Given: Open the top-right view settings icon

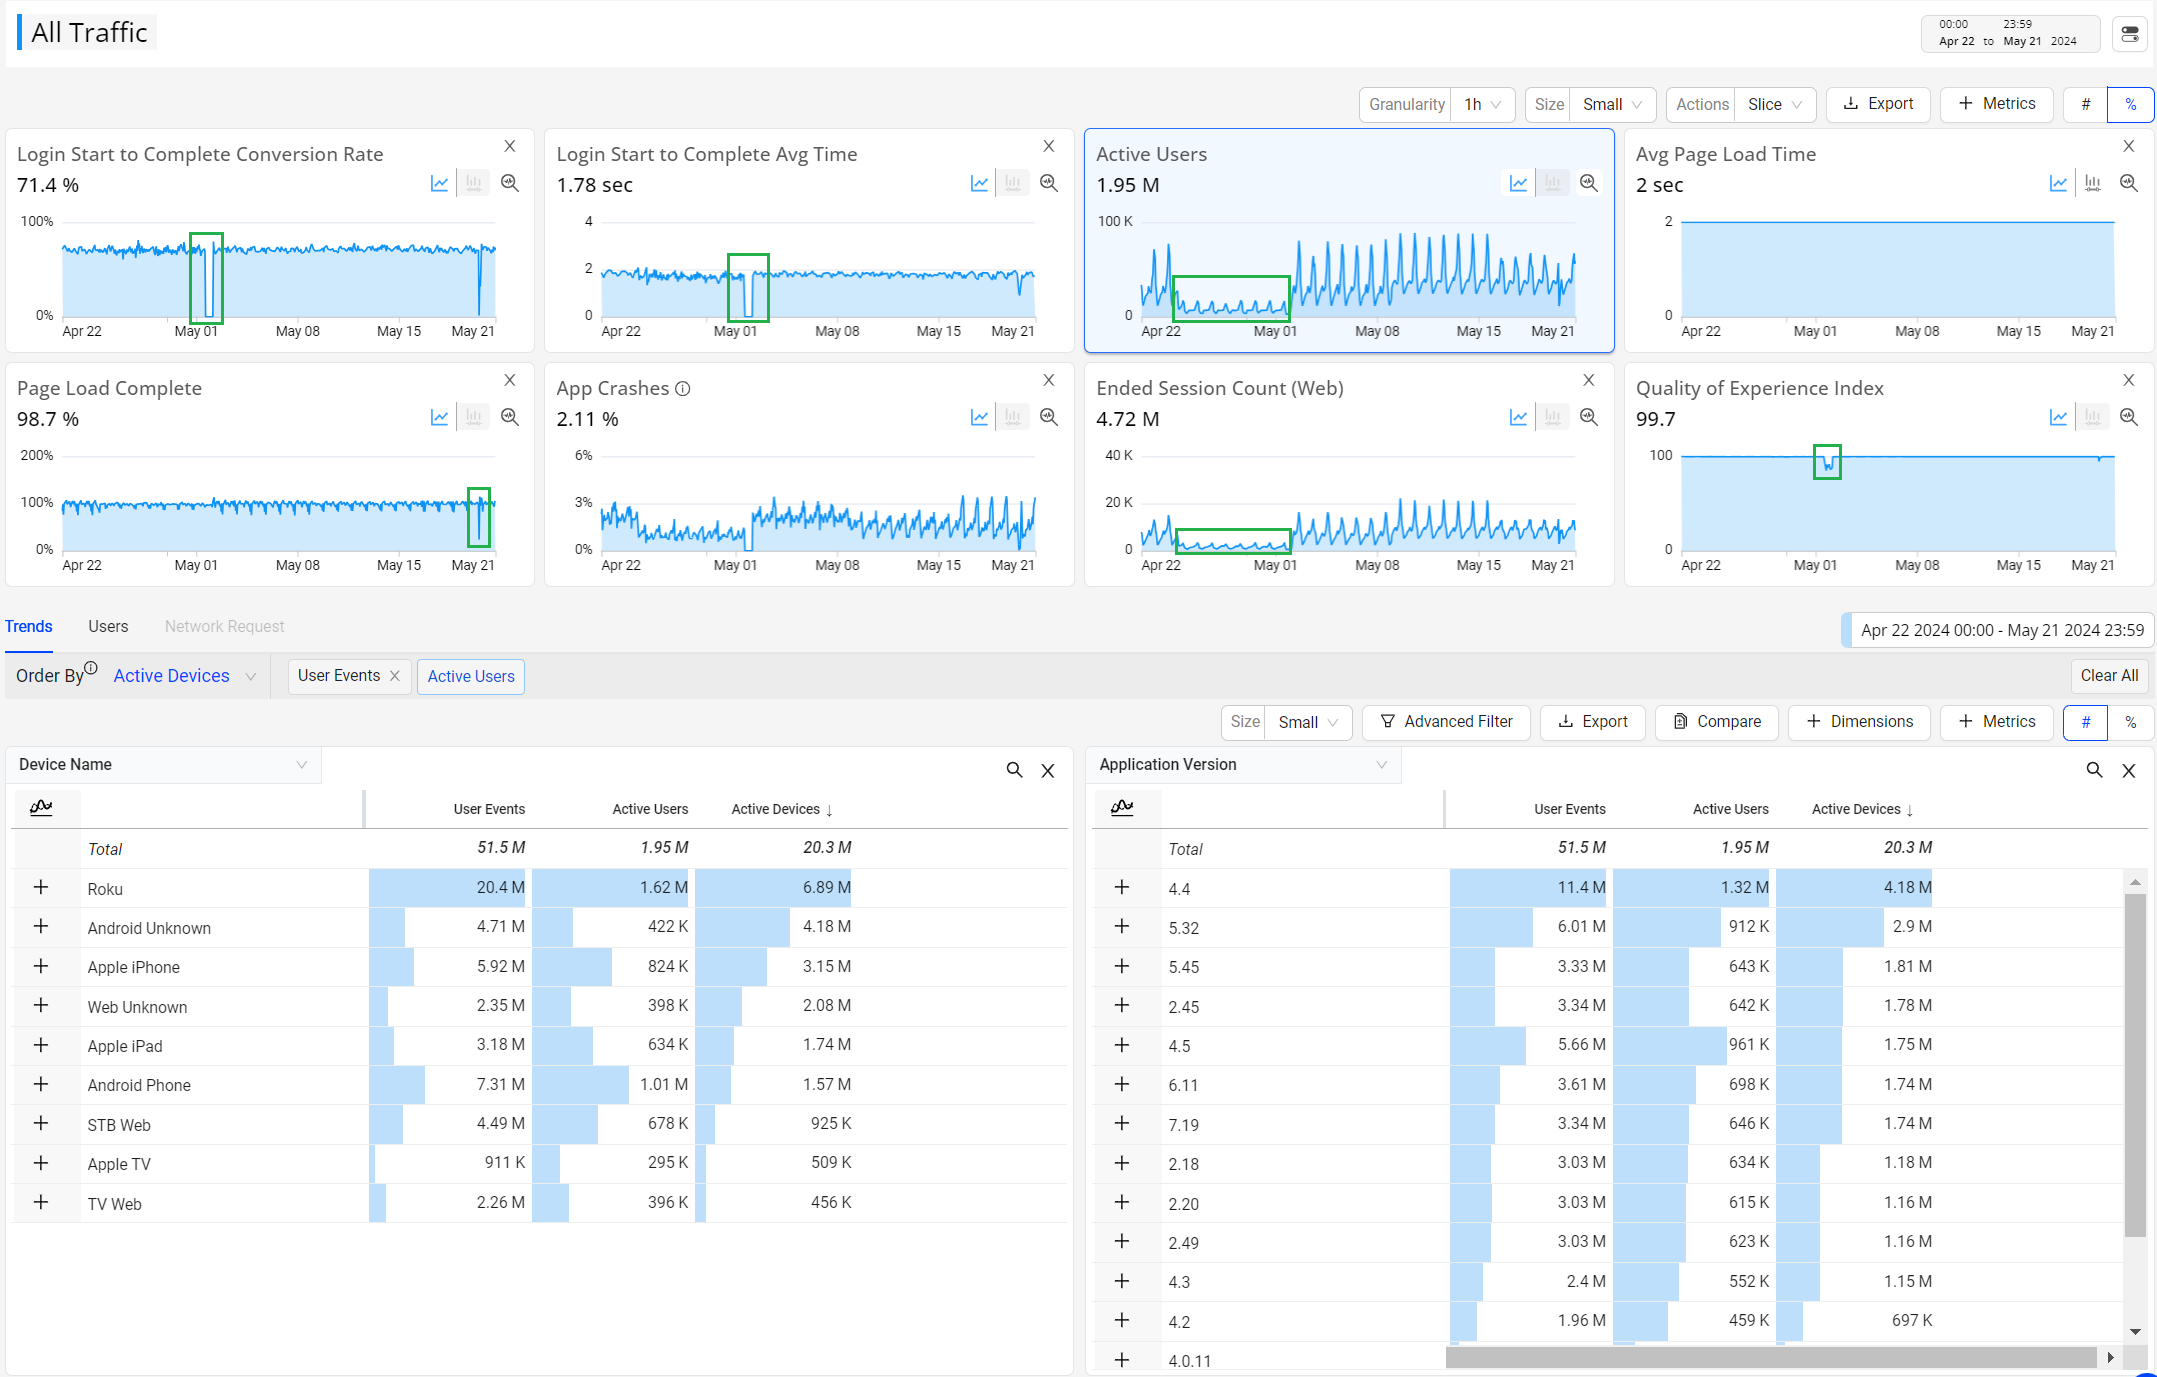Looking at the screenshot, I should pyautogui.click(x=2130, y=33).
